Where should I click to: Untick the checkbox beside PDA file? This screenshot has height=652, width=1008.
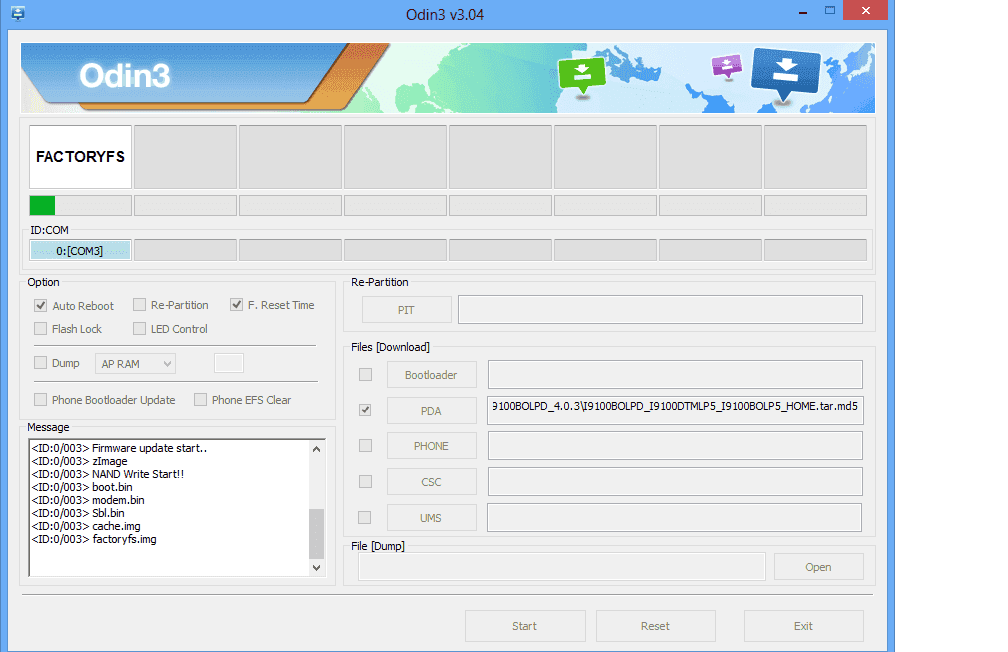[x=365, y=410]
